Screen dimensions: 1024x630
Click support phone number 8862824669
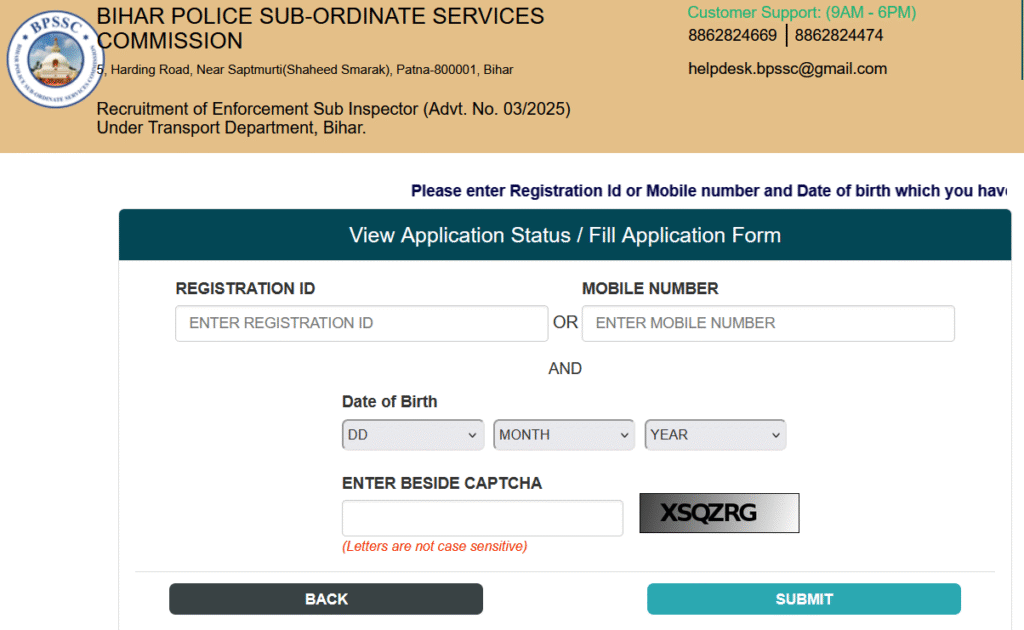coord(732,35)
